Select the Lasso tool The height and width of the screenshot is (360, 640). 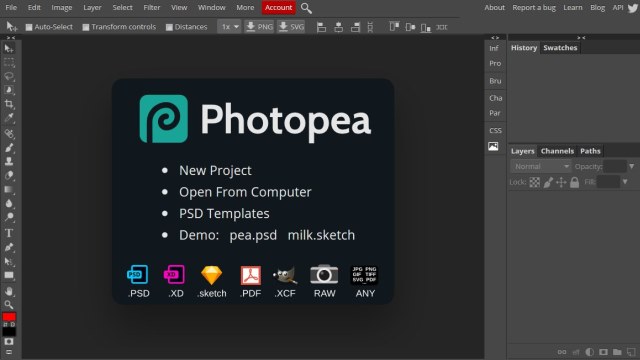point(9,76)
